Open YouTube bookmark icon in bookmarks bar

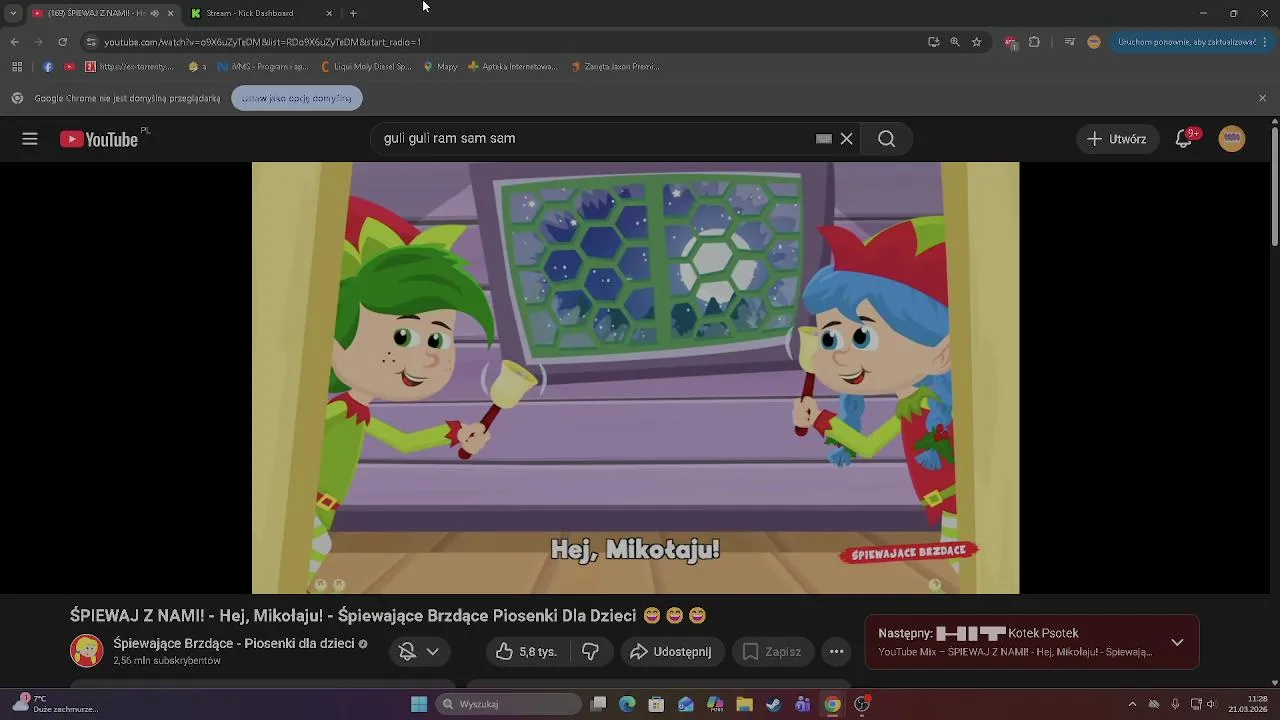tap(69, 67)
